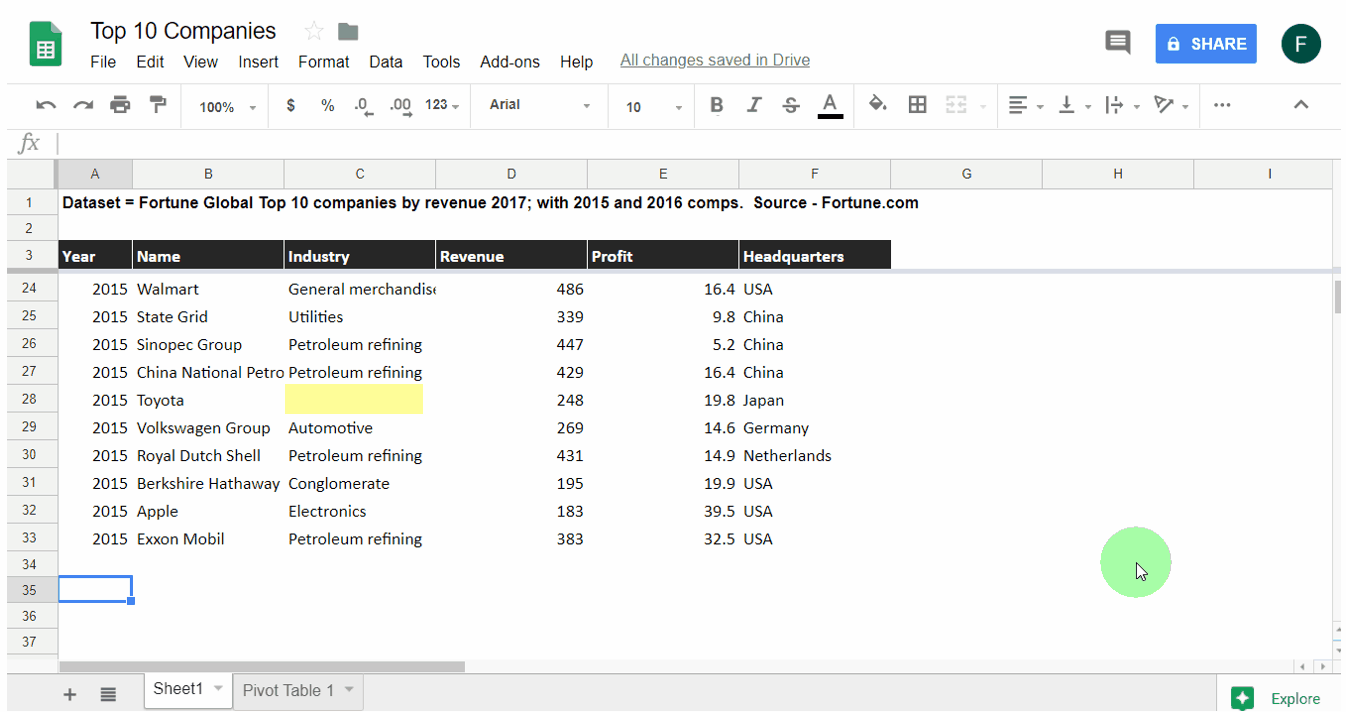Open the Format menu
The image size is (1346, 712).
(x=324, y=62)
